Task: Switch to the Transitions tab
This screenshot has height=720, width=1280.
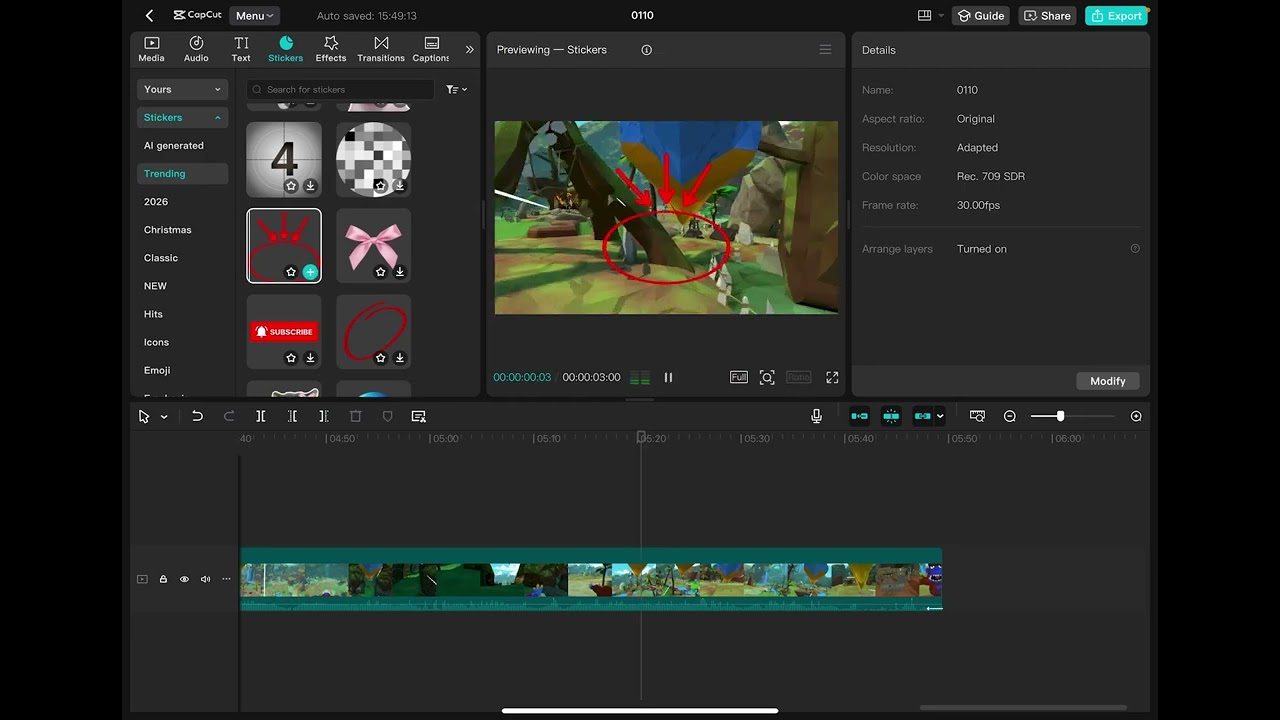Action: pos(381,49)
